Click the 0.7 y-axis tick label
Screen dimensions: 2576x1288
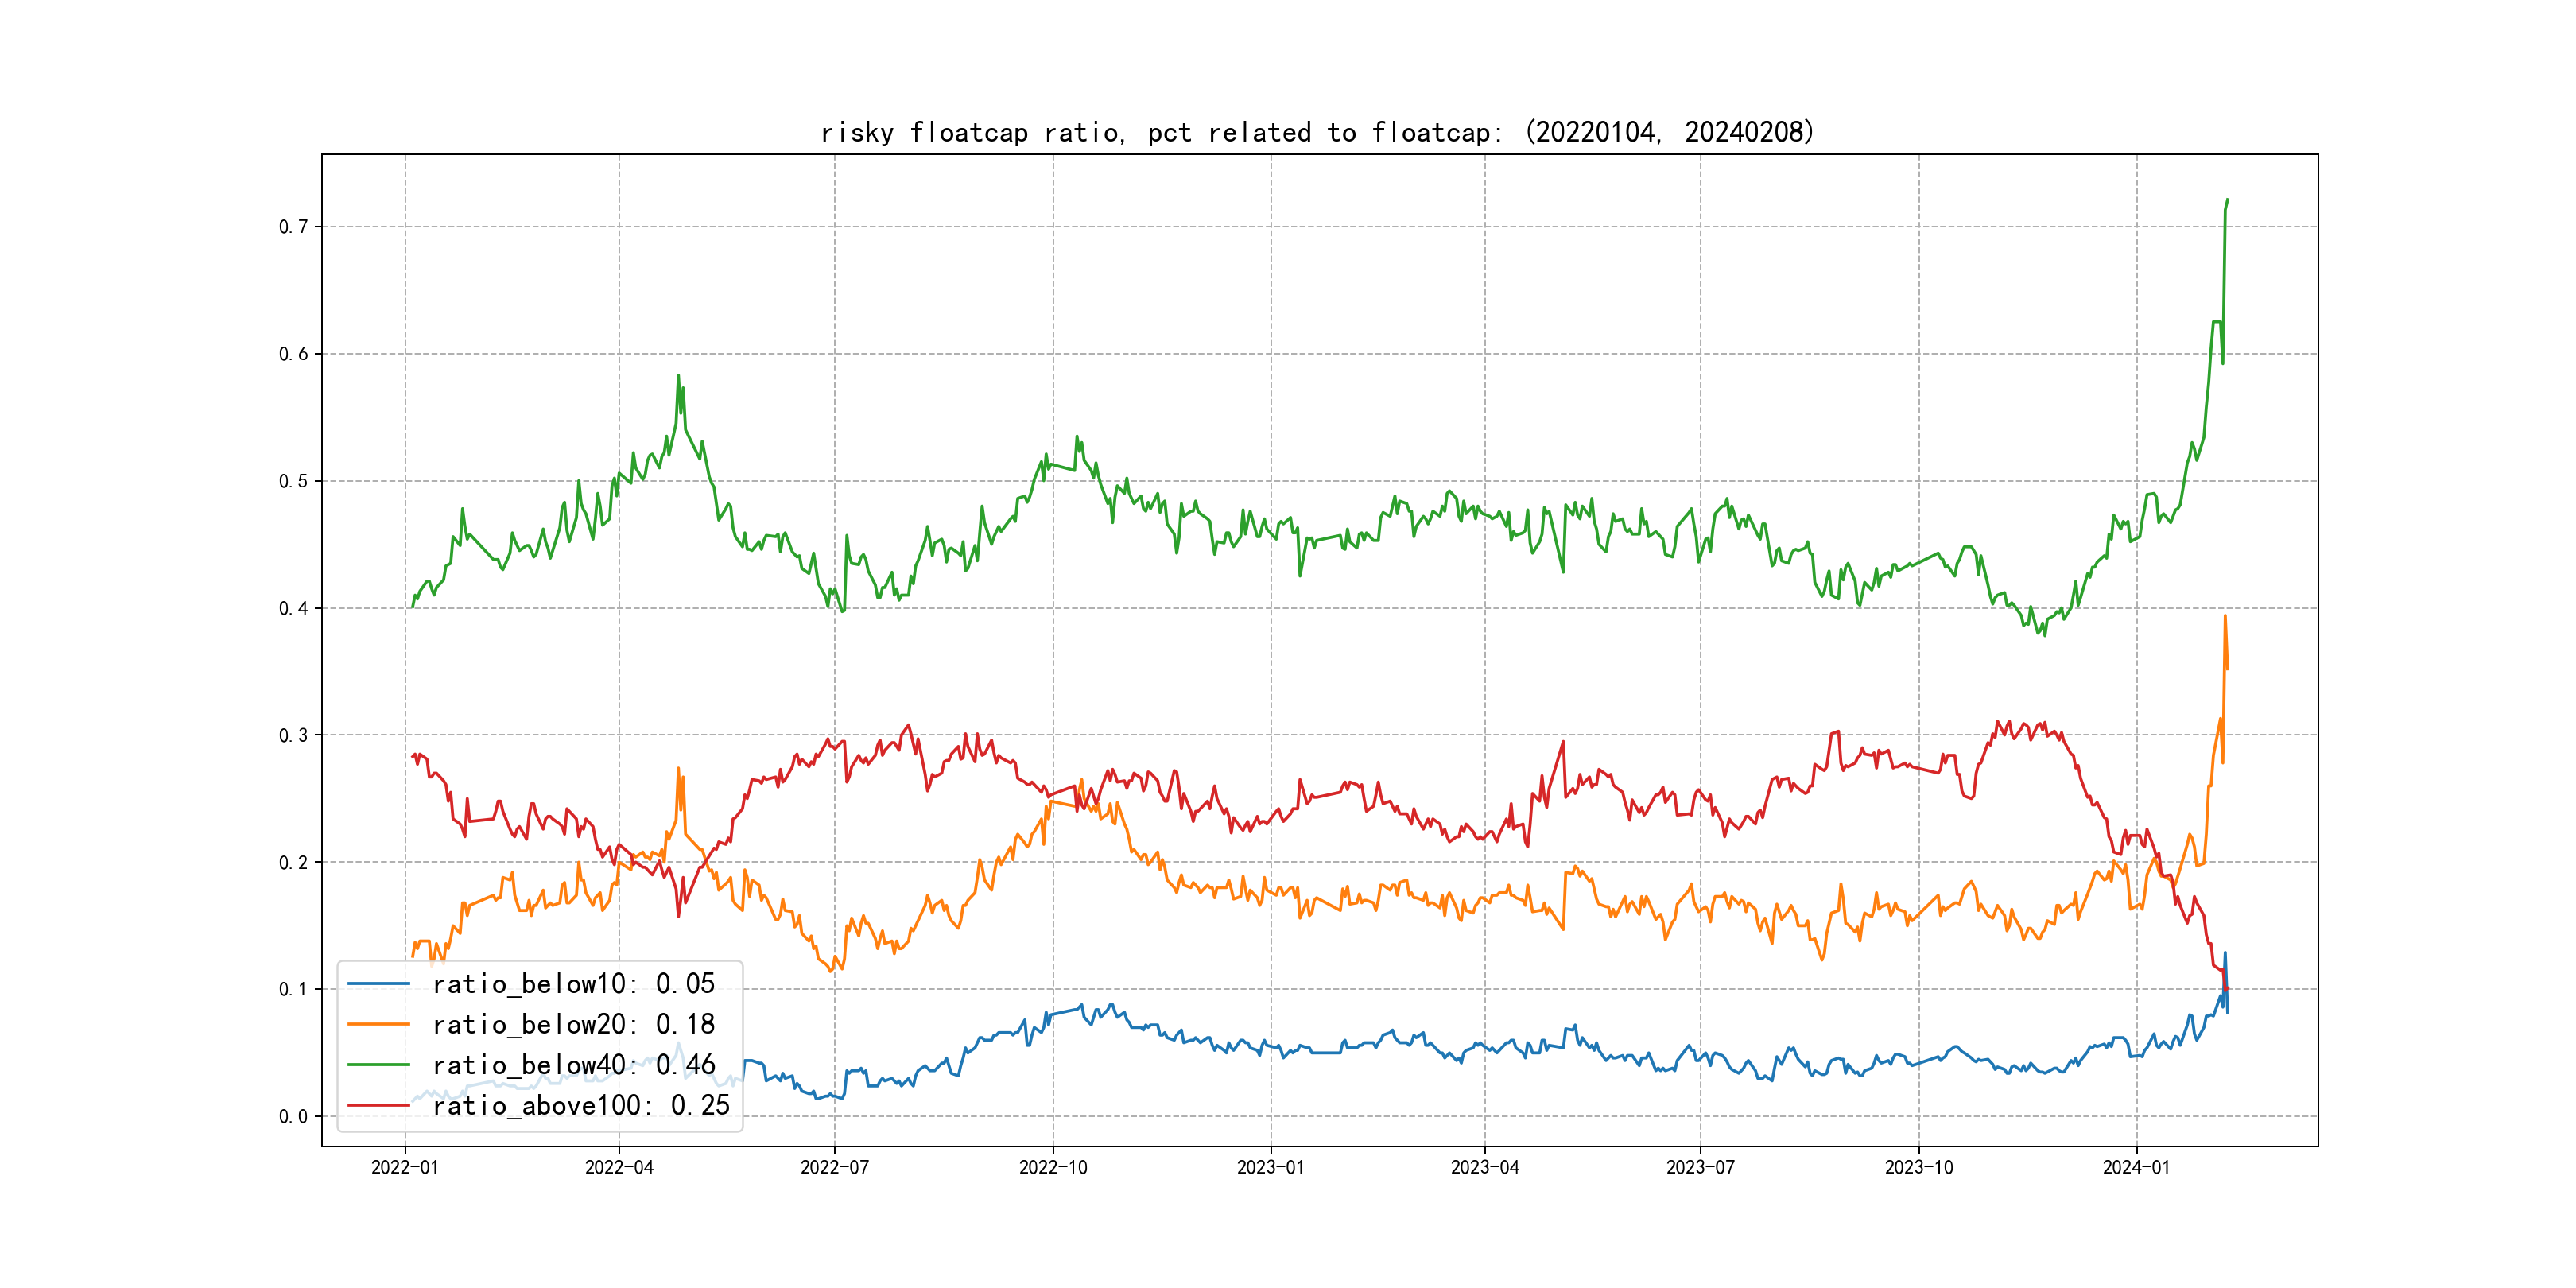(293, 227)
